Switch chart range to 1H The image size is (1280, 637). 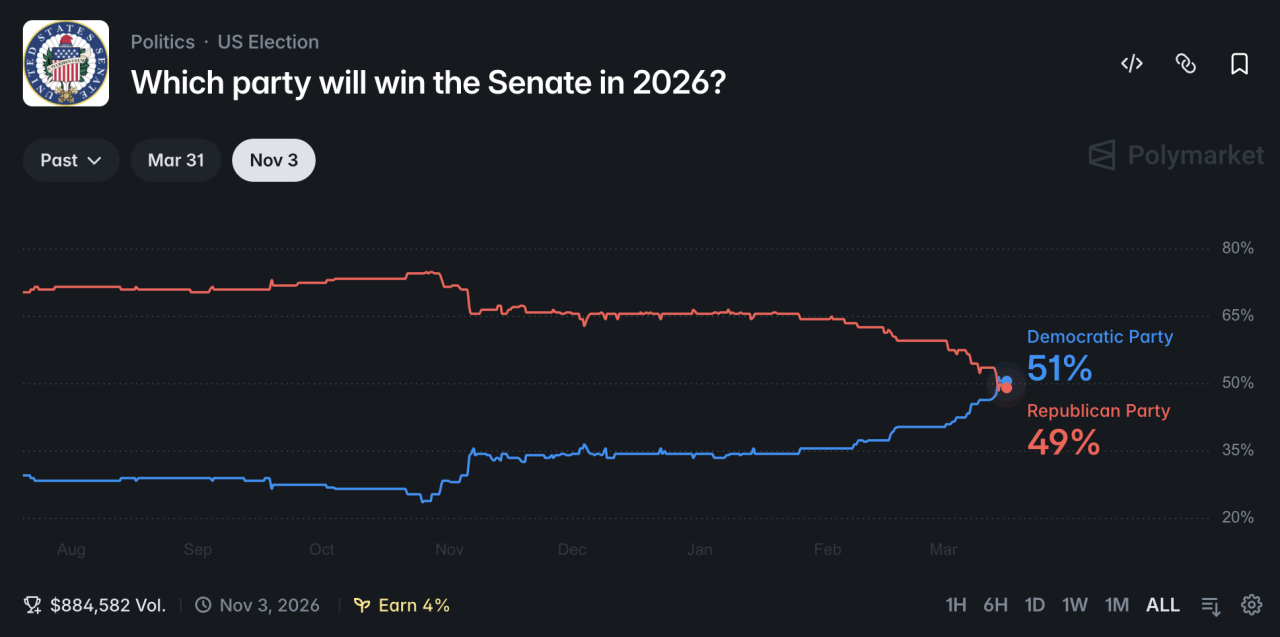(956, 605)
